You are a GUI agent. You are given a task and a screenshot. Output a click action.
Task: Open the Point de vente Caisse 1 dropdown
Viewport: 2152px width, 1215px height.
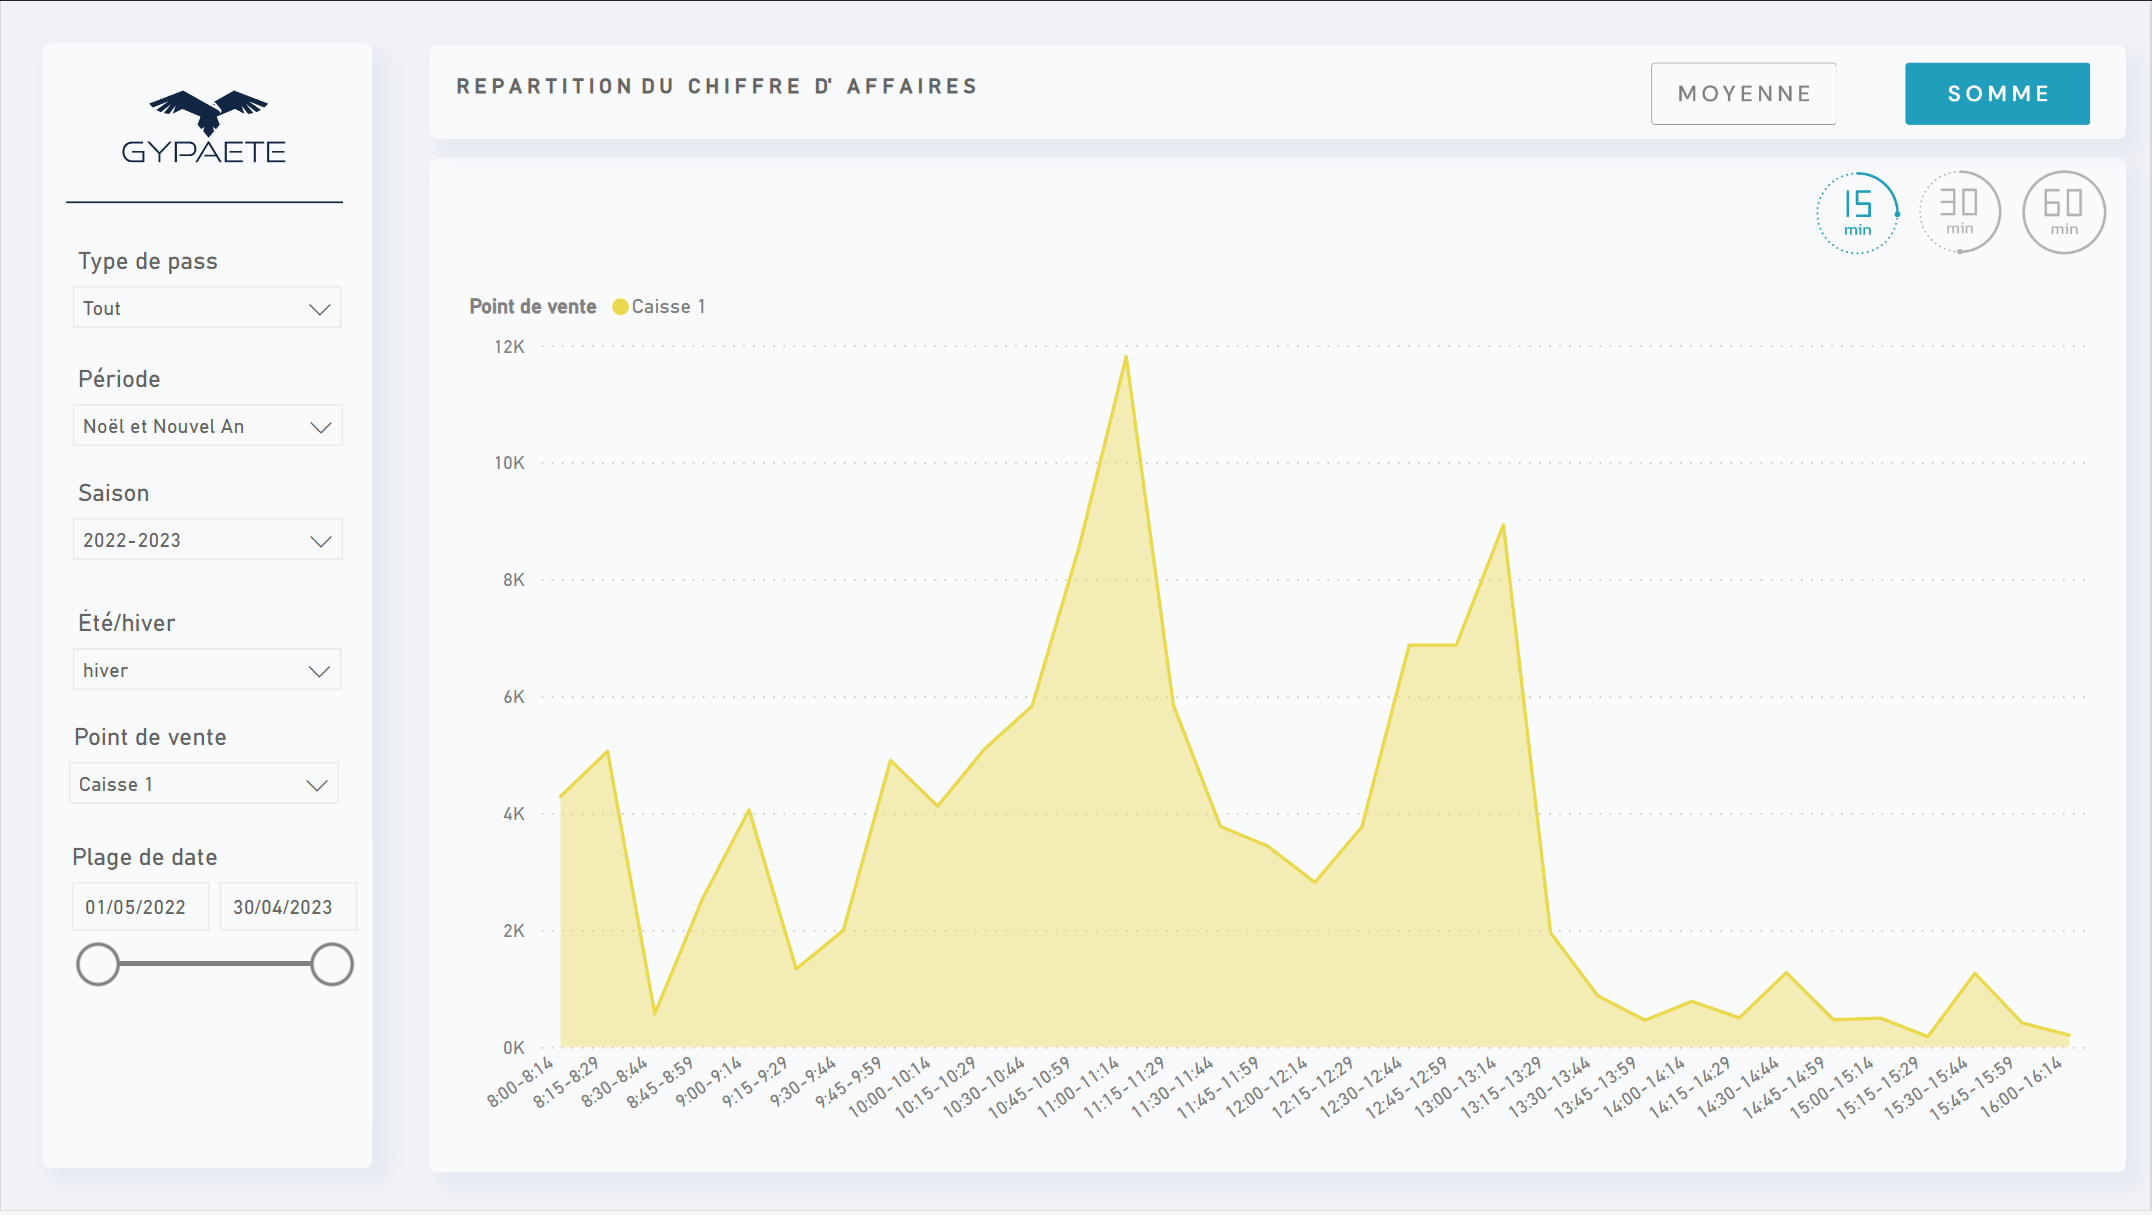[x=204, y=784]
